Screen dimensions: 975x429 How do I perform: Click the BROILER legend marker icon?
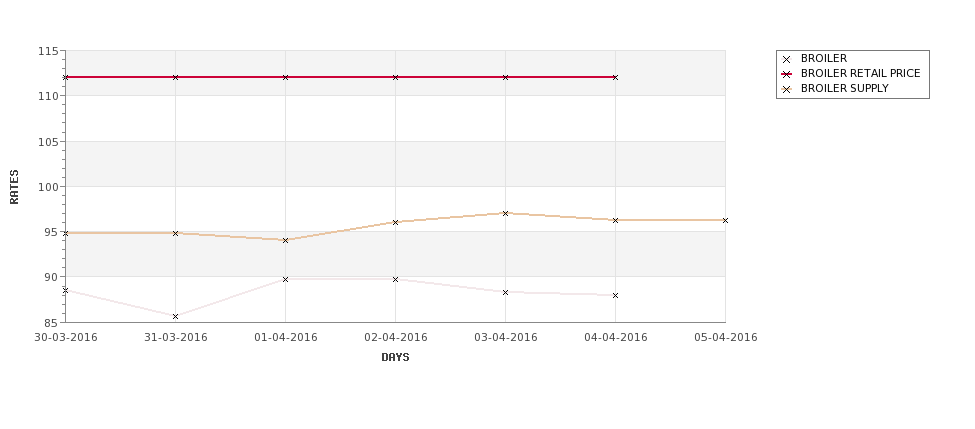[786, 59]
